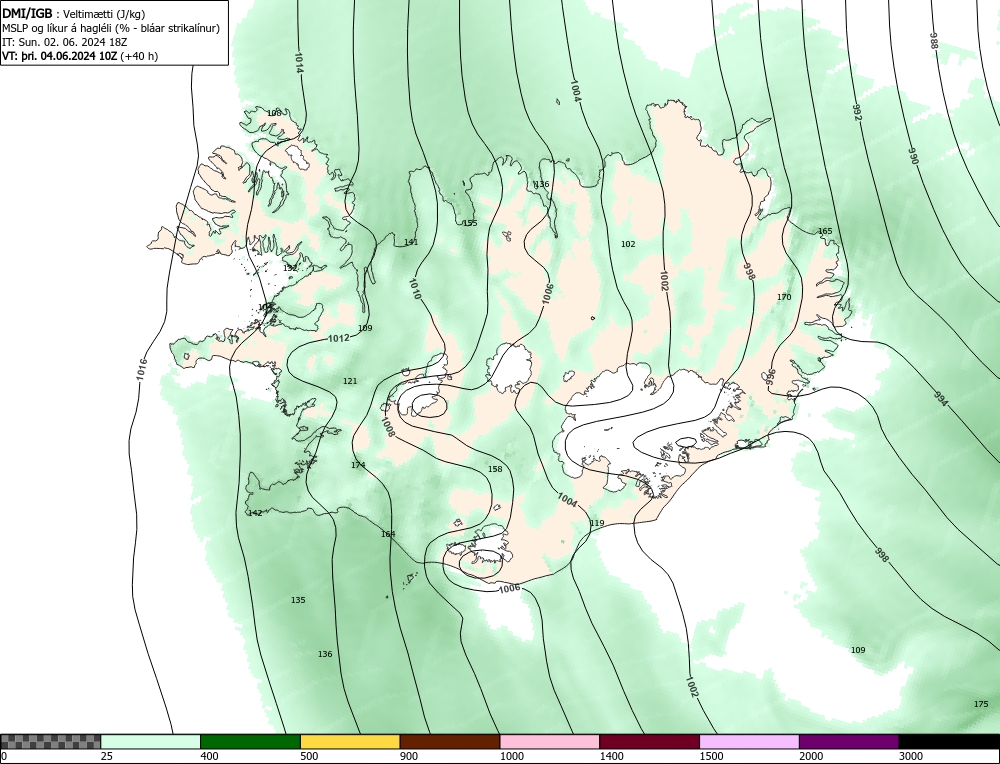The height and width of the screenshot is (764, 1000).
Task: Click the station value 135
Action: (298, 600)
